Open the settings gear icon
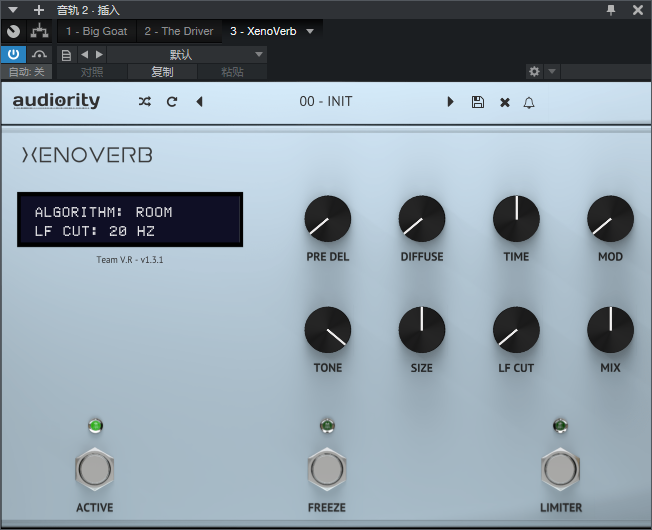The image size is (652, 530). click(x=534, y=71)
